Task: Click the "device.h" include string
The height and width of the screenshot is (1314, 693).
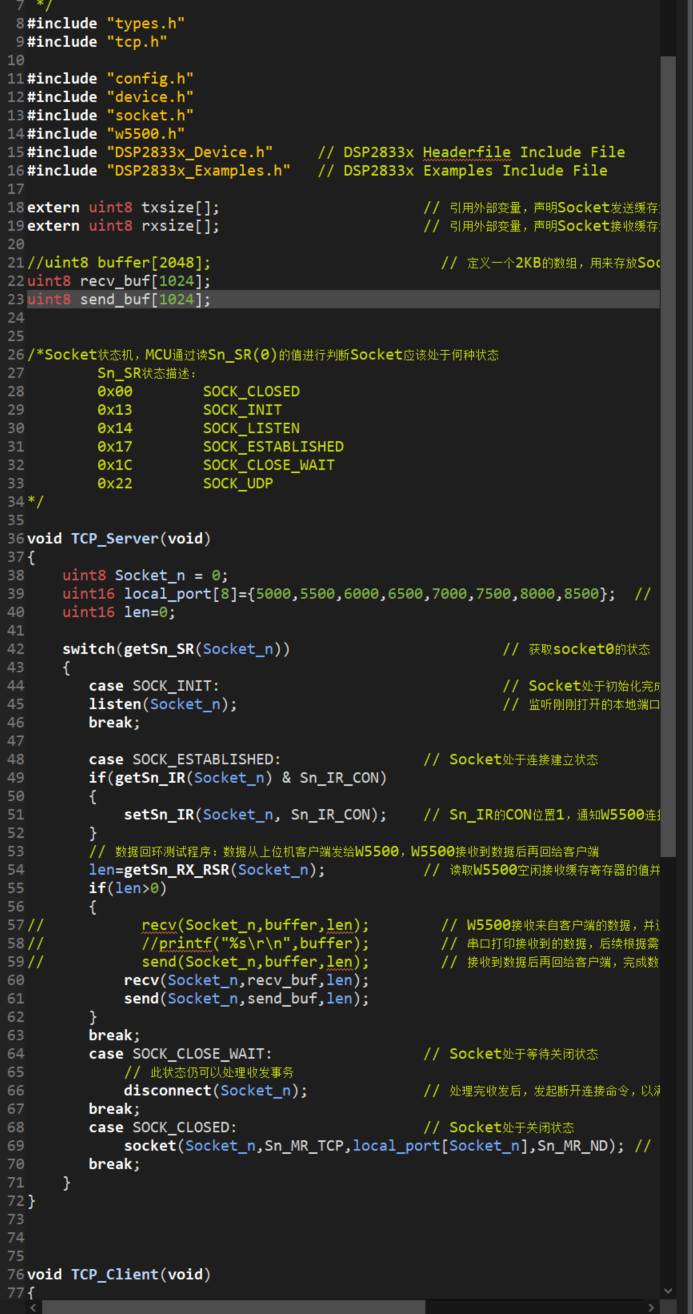Action: pos(150,97)
